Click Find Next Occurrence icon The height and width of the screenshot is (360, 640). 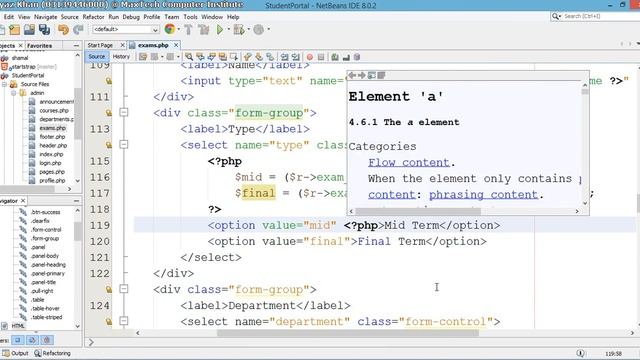211,57
